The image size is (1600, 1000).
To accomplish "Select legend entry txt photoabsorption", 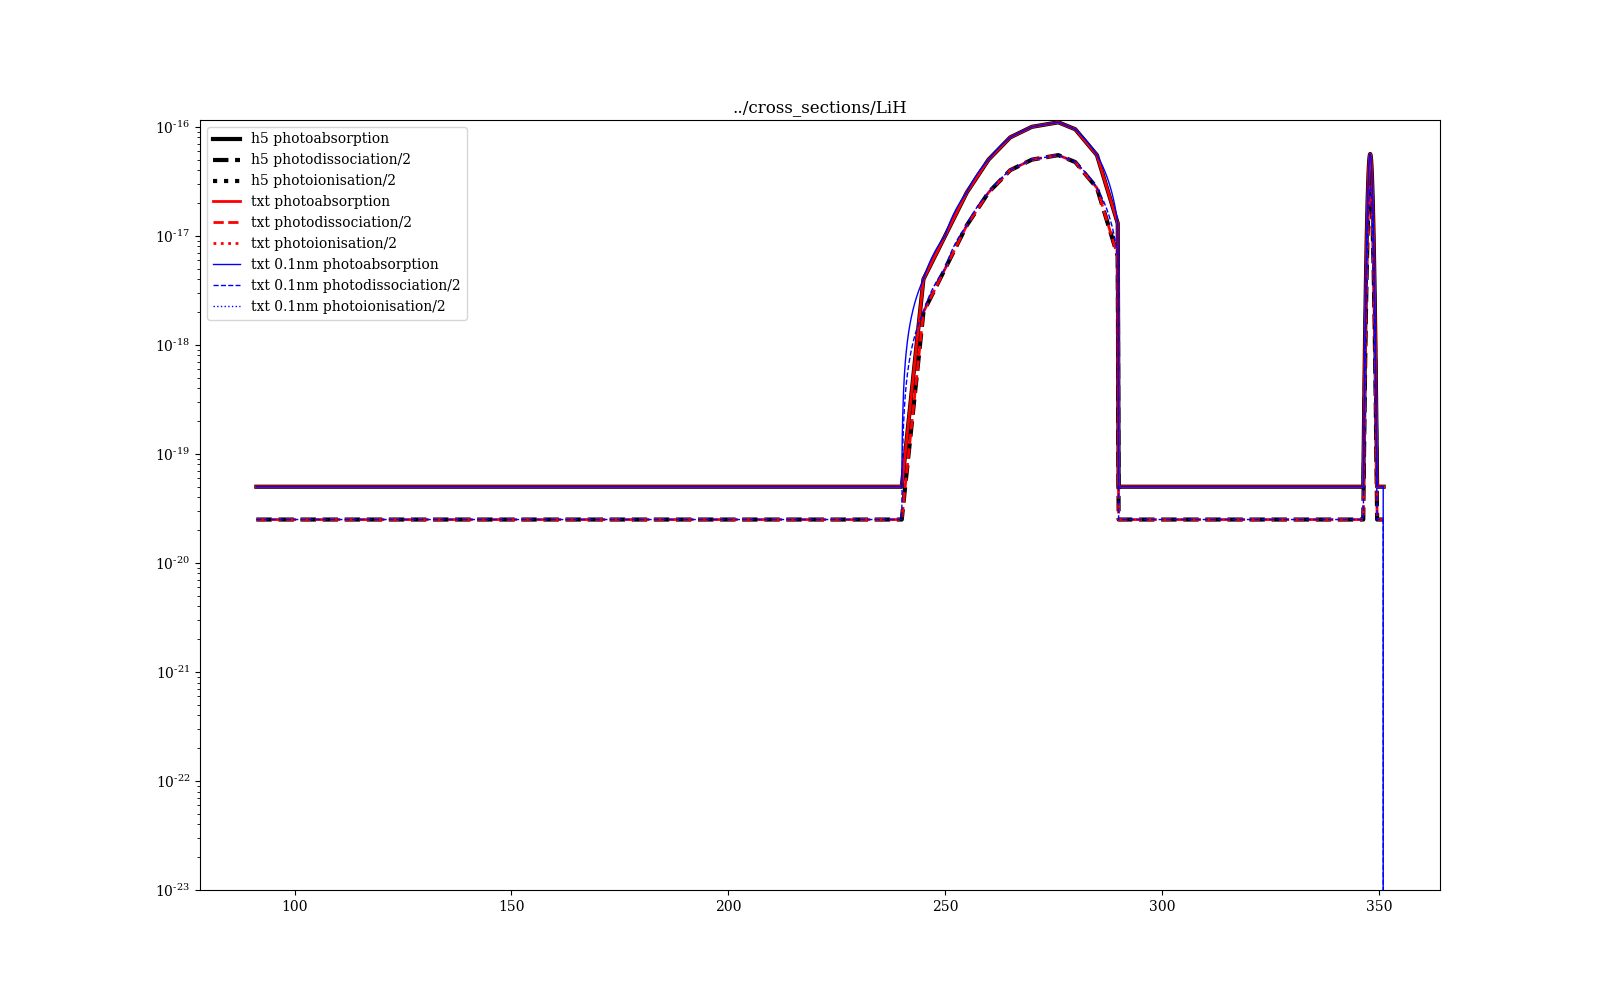I will tap(300, 201).
